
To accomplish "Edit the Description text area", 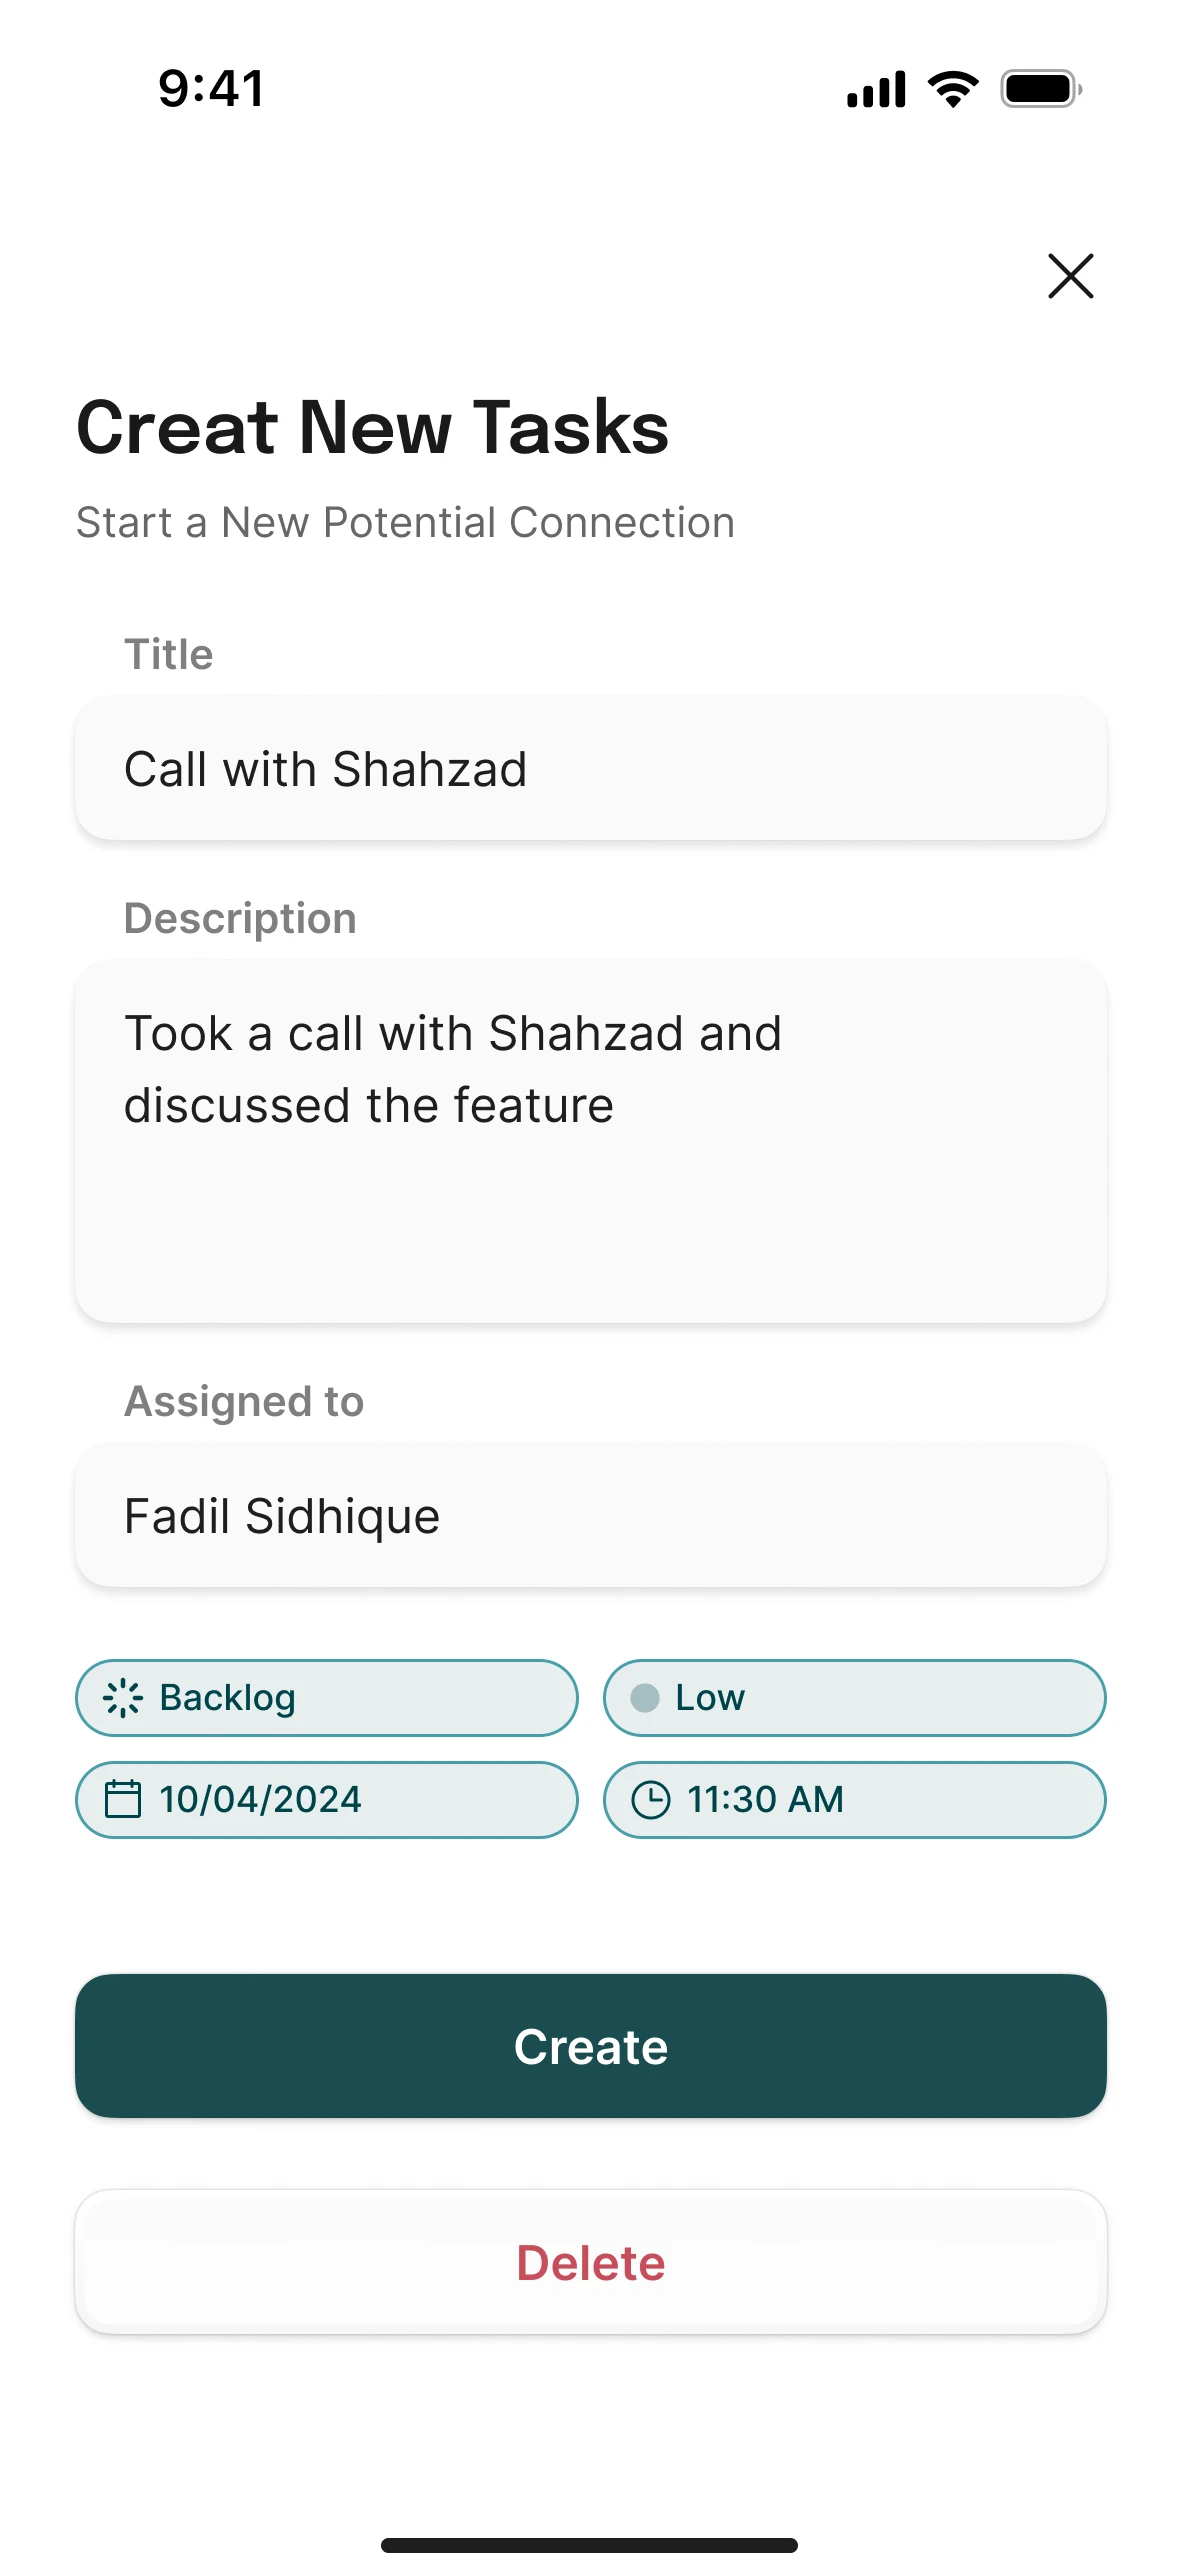I will [x=591, y=1142].
